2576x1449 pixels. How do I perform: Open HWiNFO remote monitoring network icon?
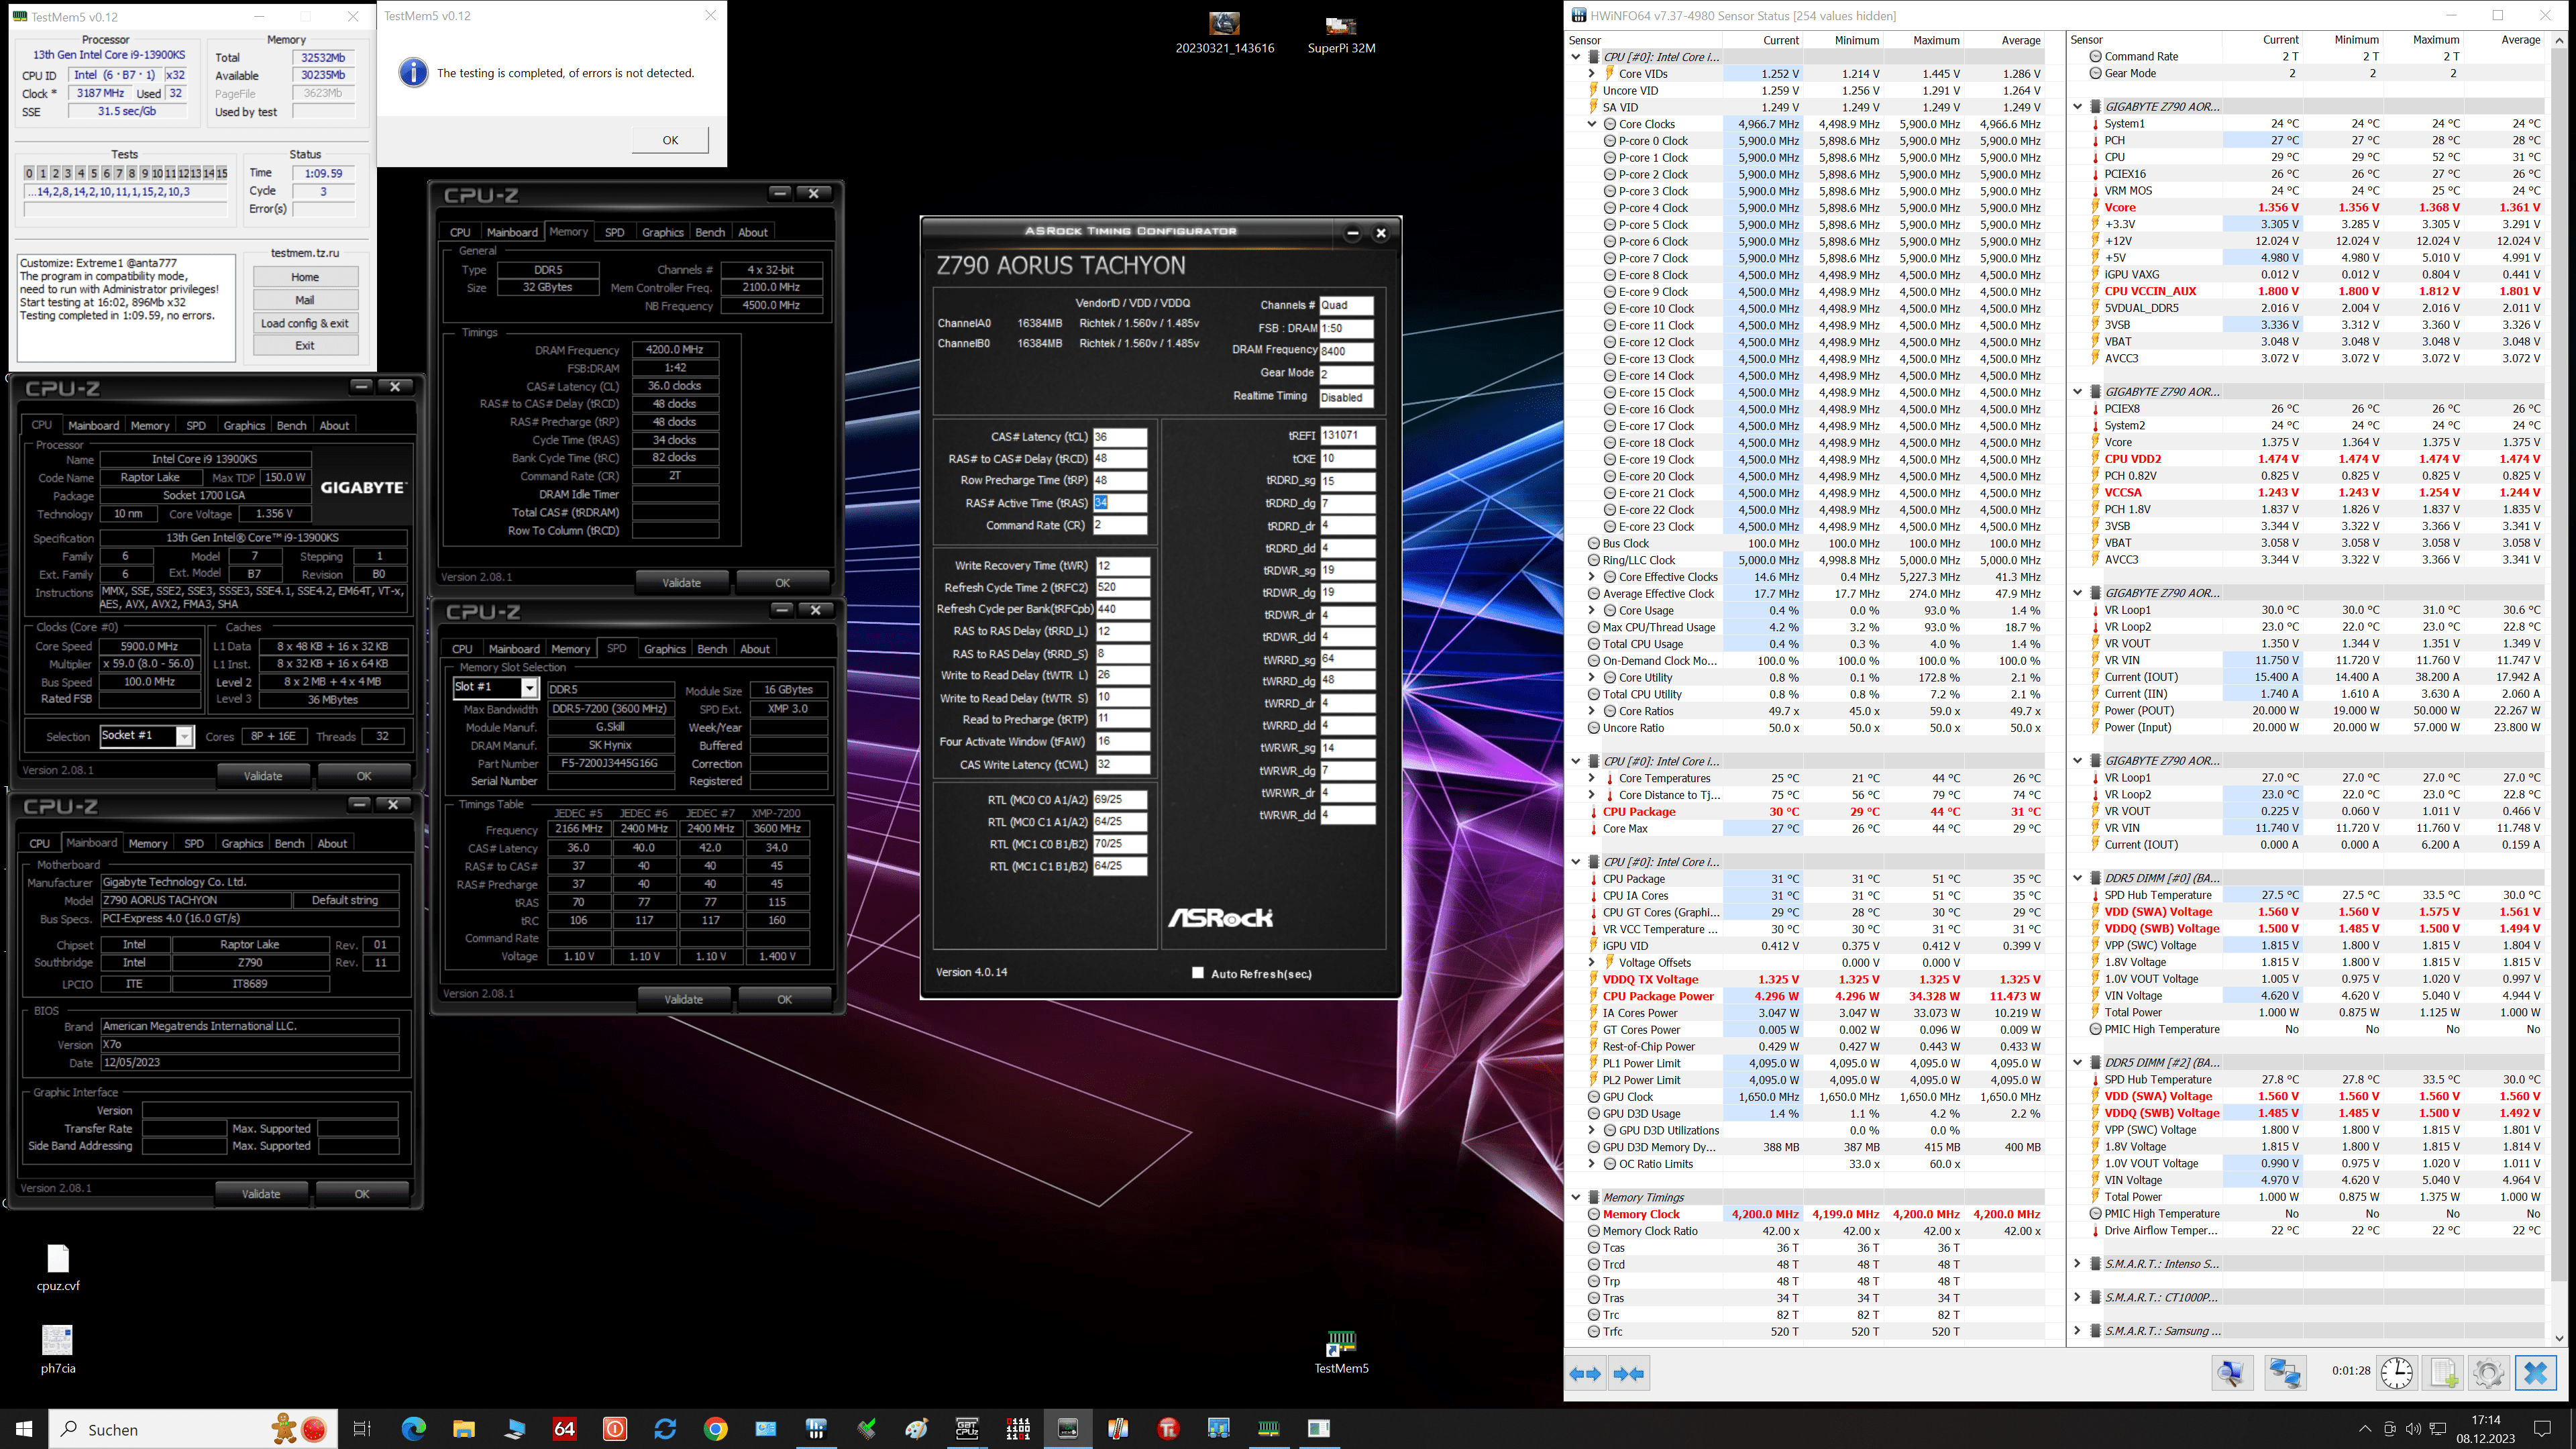(2285, 1373)
